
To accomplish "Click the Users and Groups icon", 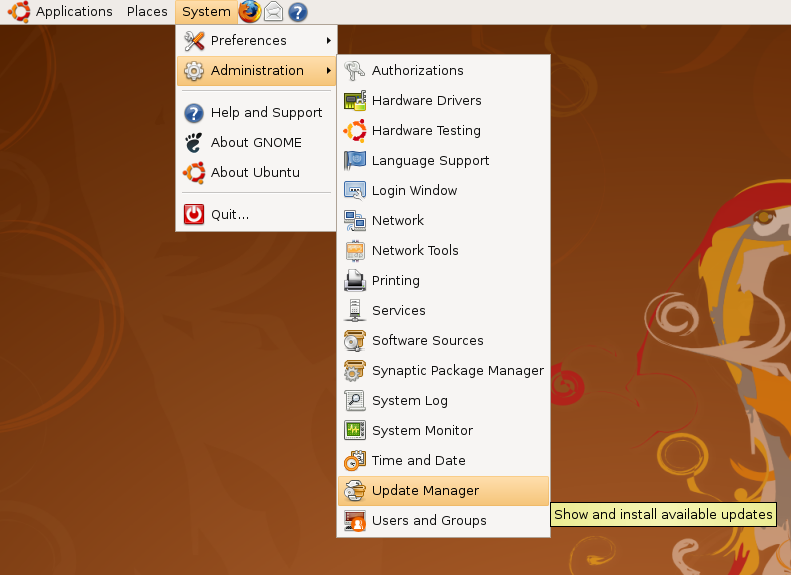I will point(355,521).
